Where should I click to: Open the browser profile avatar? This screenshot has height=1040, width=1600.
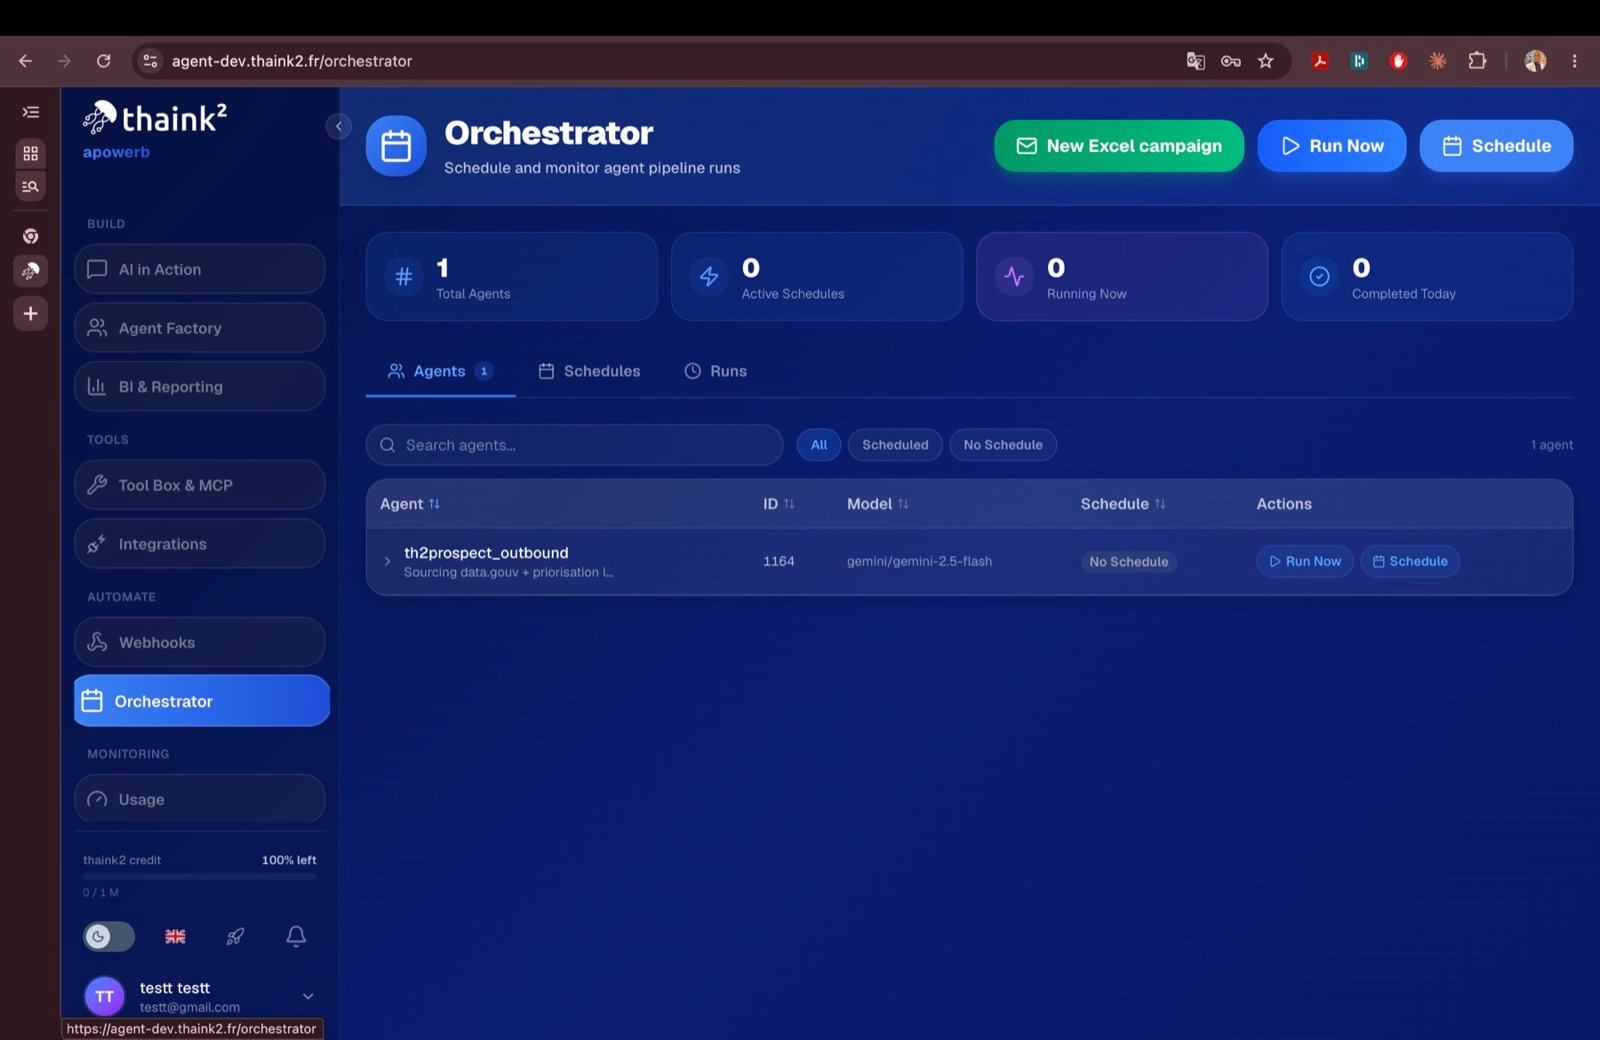1535,61
